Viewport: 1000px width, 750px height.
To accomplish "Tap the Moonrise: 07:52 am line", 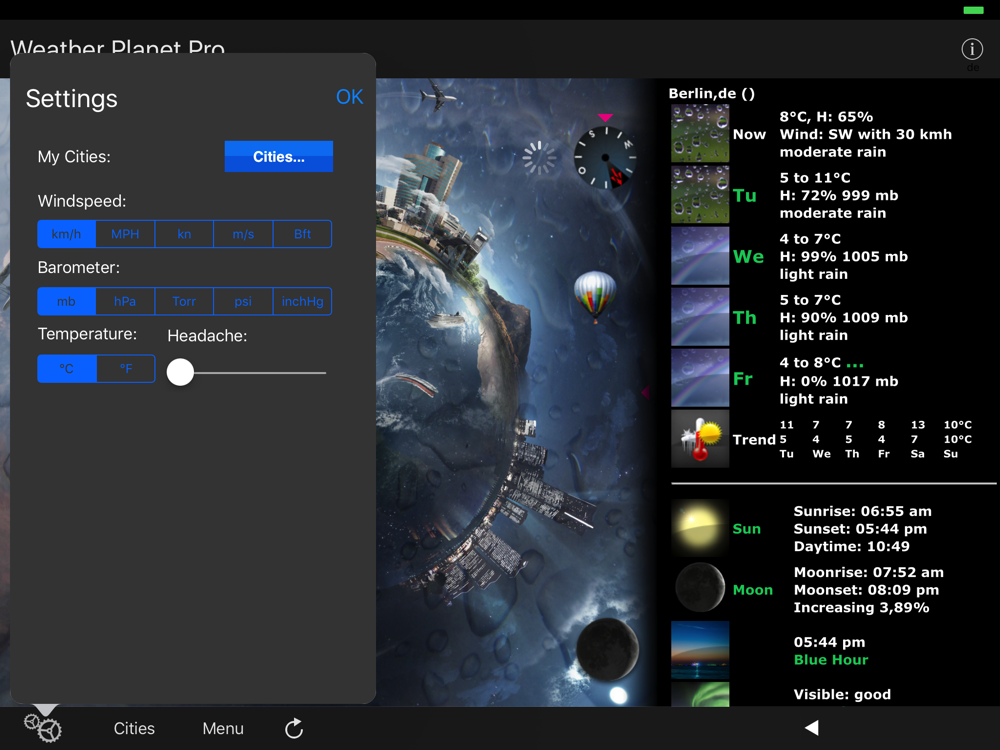I will [x=868, y=572].
